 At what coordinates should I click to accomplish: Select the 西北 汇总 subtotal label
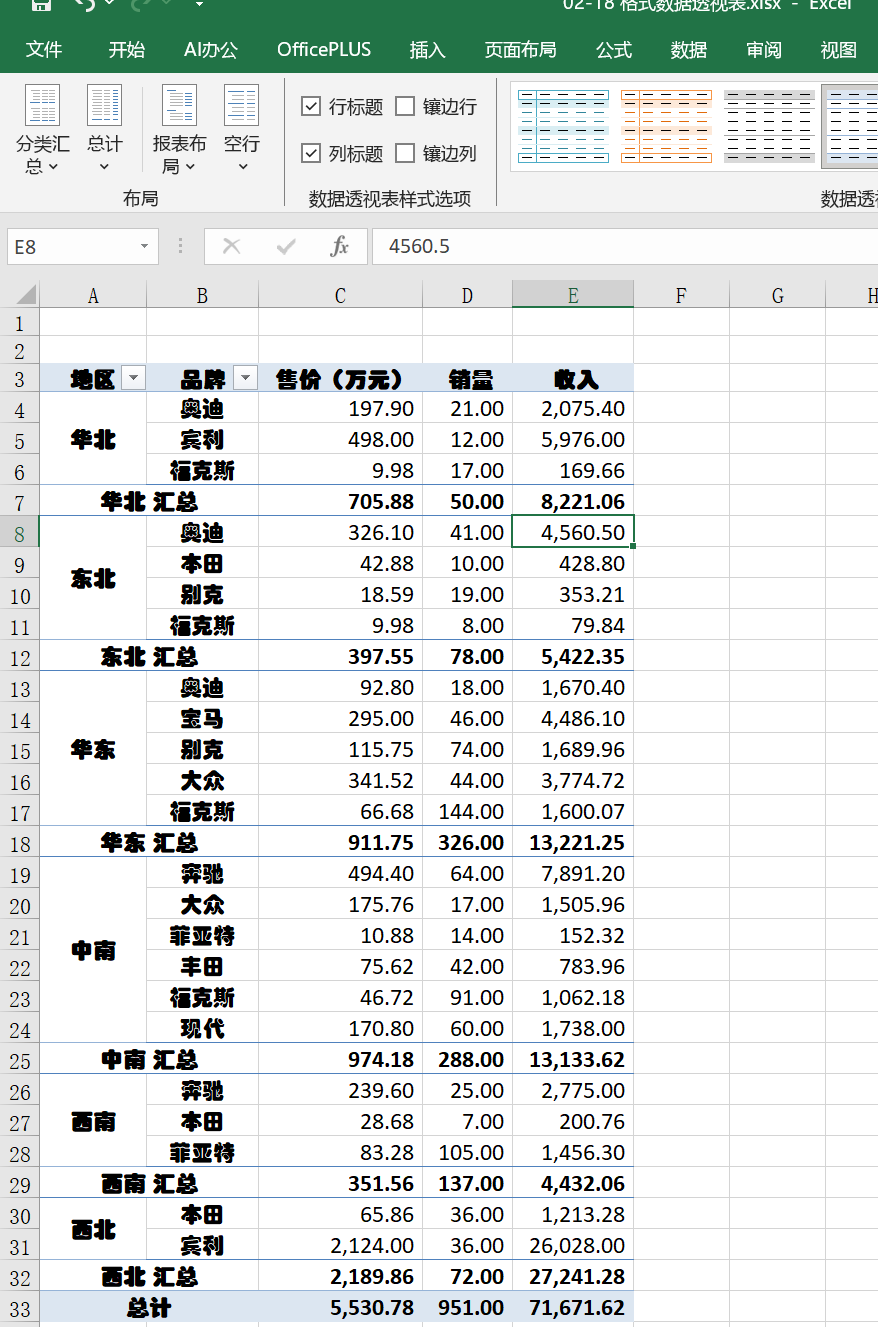point(149,1276)
